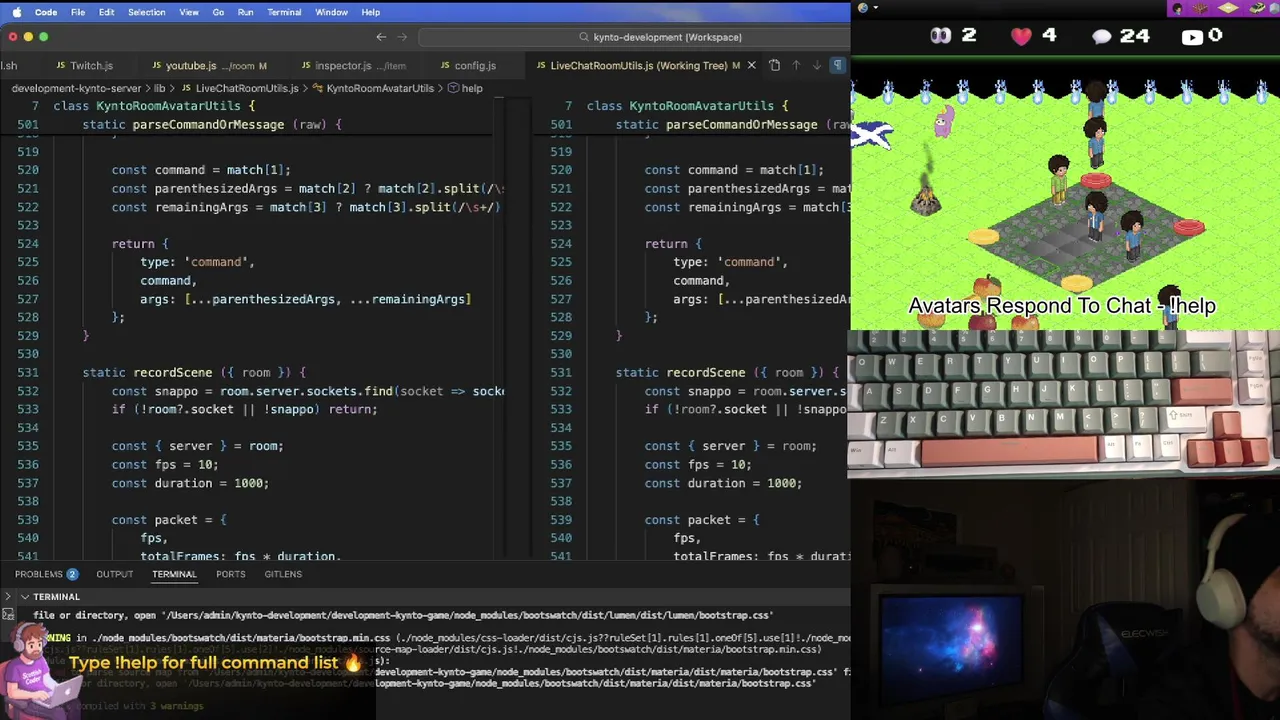The width and height of the screenshot is (1280, 720).
Task: Switch to the inspector.js tab
Action: [x=352, y=66]
